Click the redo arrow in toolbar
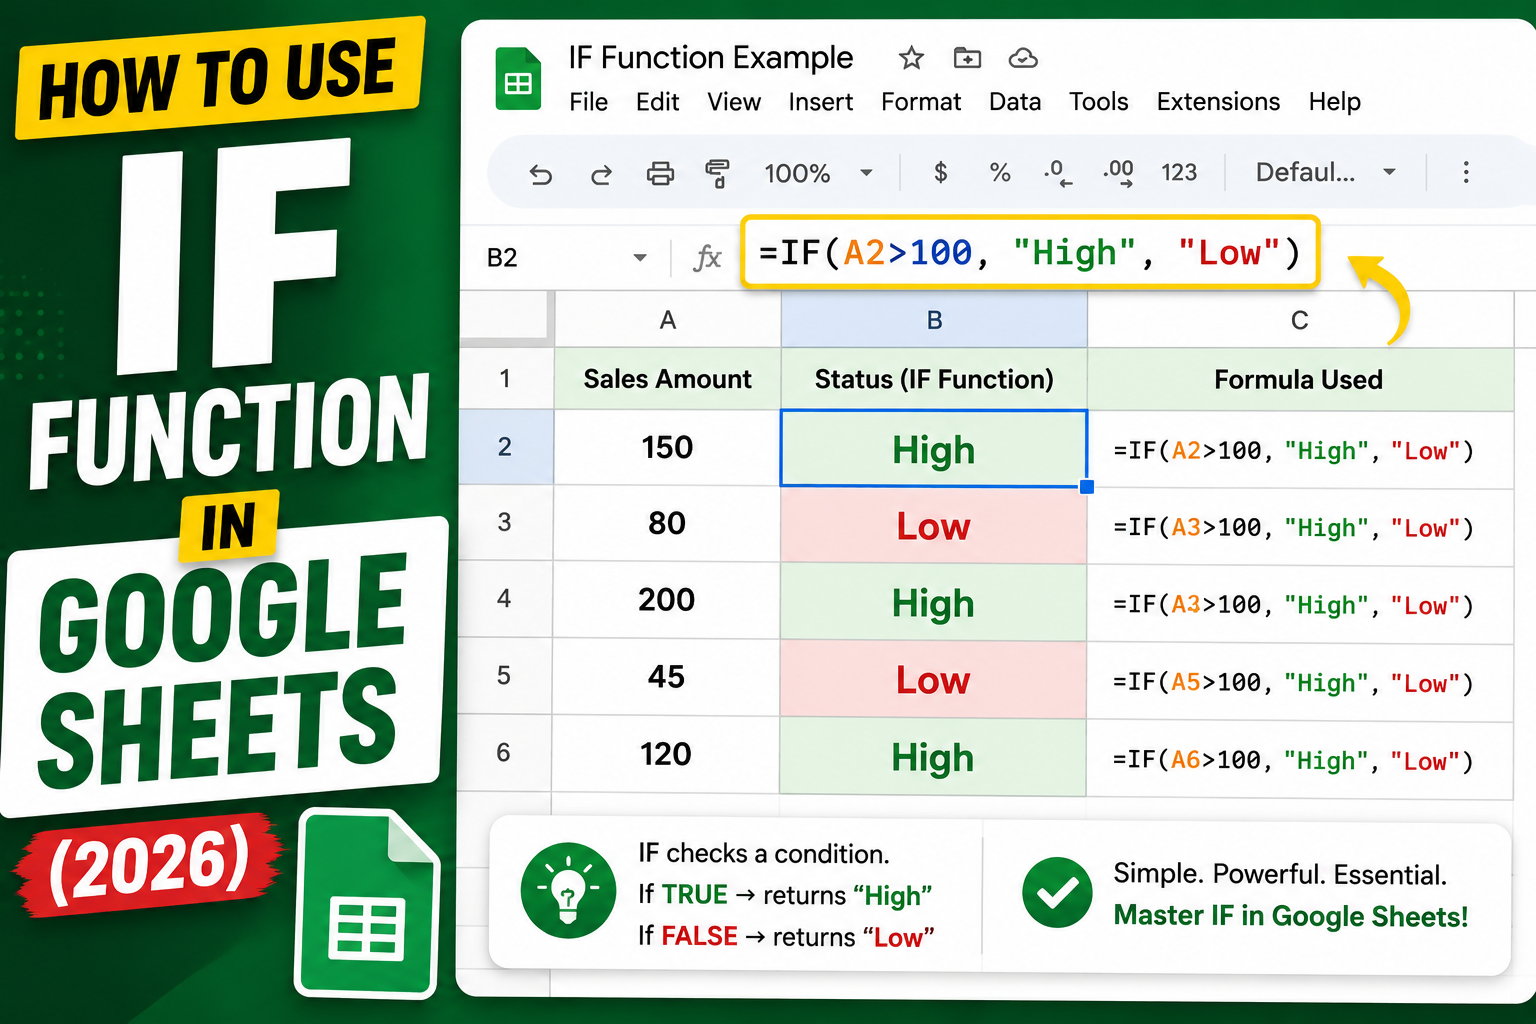This screenshot has width=1536, height=1024. point(600,175)
